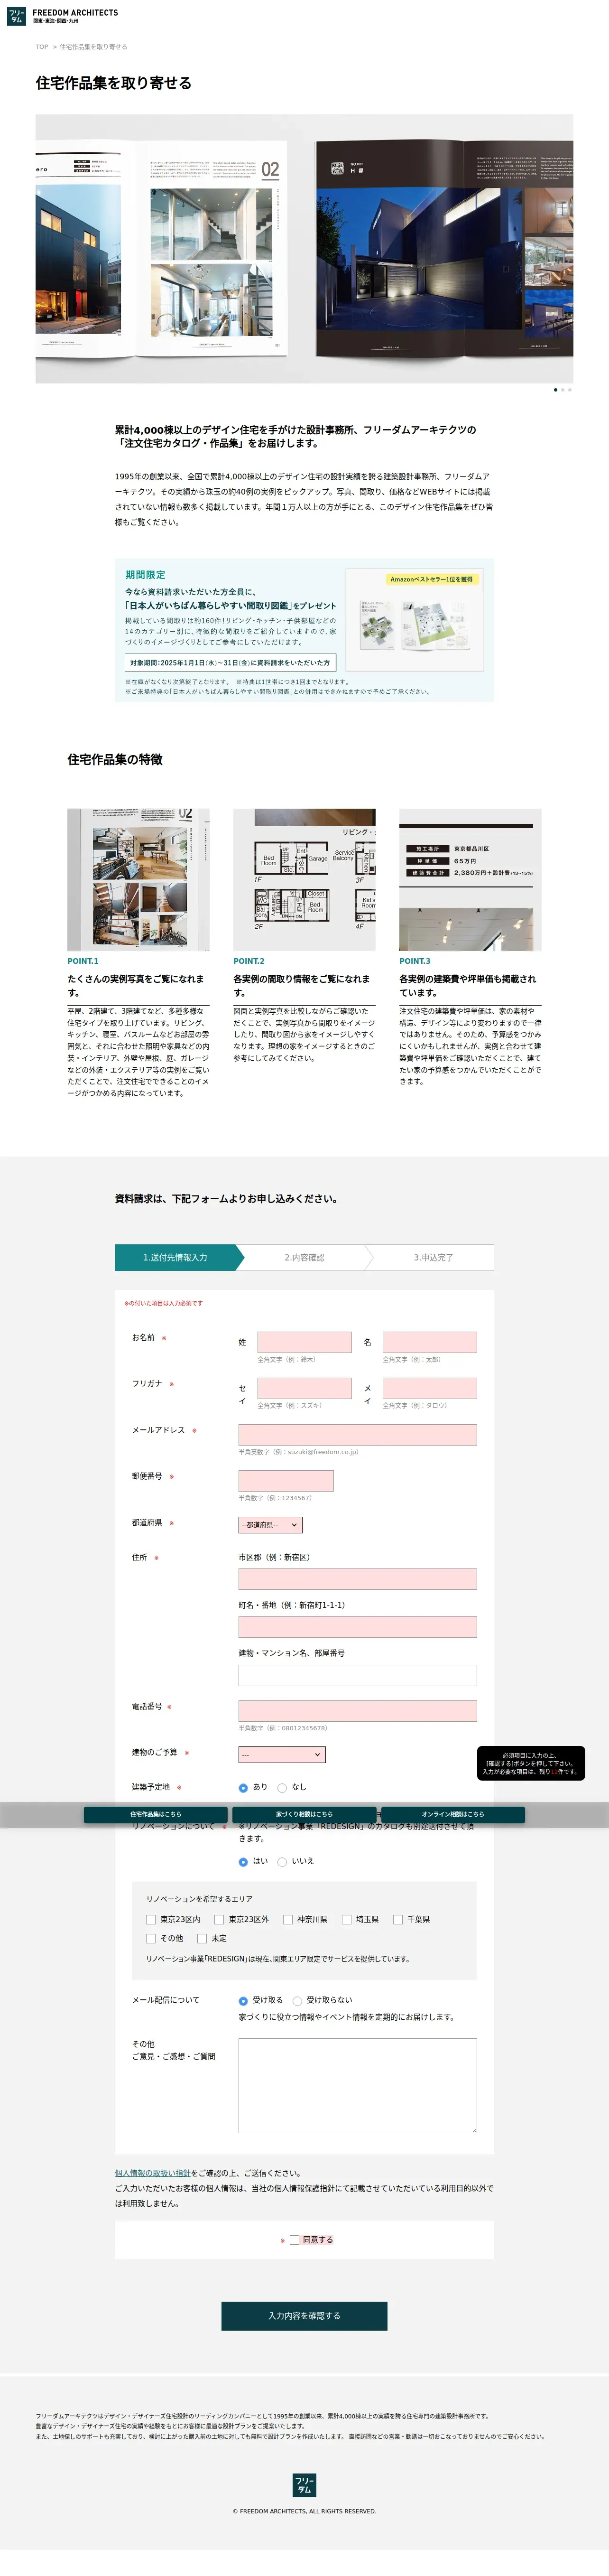
Task: Click the メイ furigana field
Action: pyautogui.click(x=430, y=1388)
